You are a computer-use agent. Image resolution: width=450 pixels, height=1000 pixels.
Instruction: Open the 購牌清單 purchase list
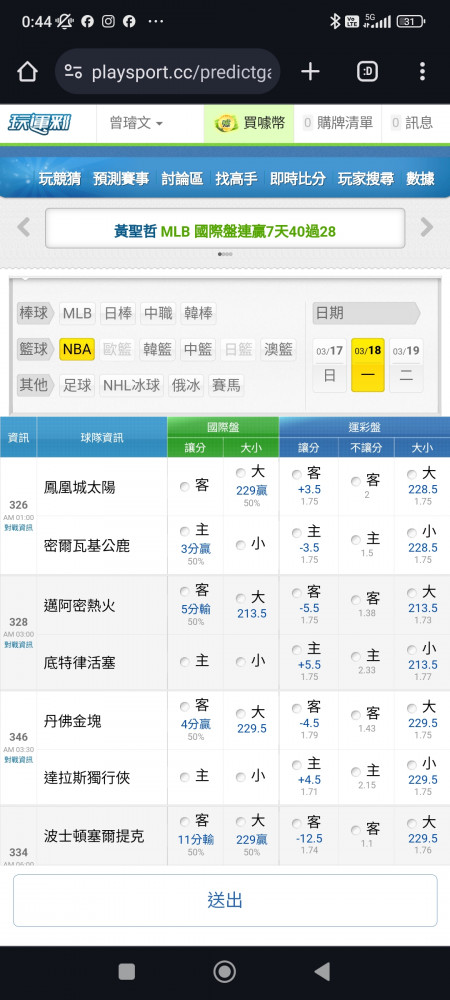[x=338, y=123]
